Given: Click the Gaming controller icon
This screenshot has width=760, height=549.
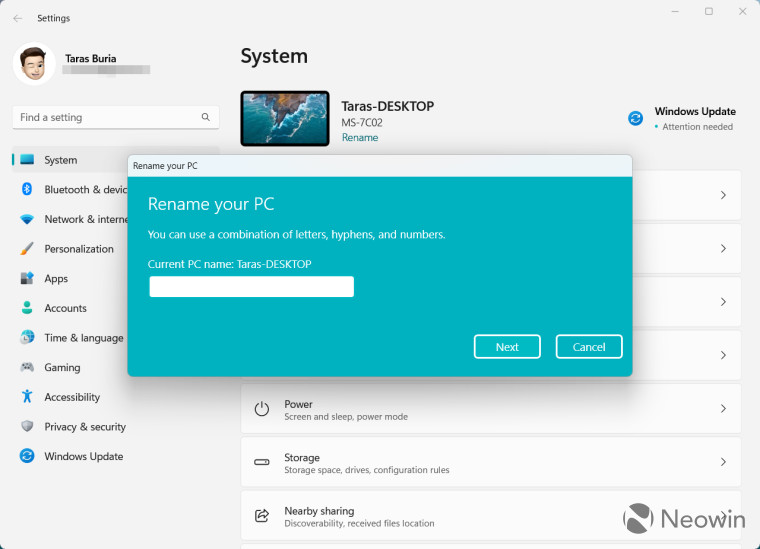Looking at the screenshot, I should click(27, 367).
